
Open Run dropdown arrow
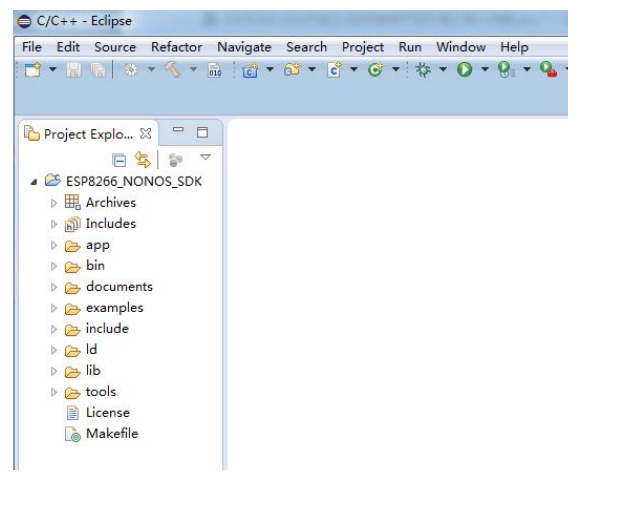(x=485, y=69)
